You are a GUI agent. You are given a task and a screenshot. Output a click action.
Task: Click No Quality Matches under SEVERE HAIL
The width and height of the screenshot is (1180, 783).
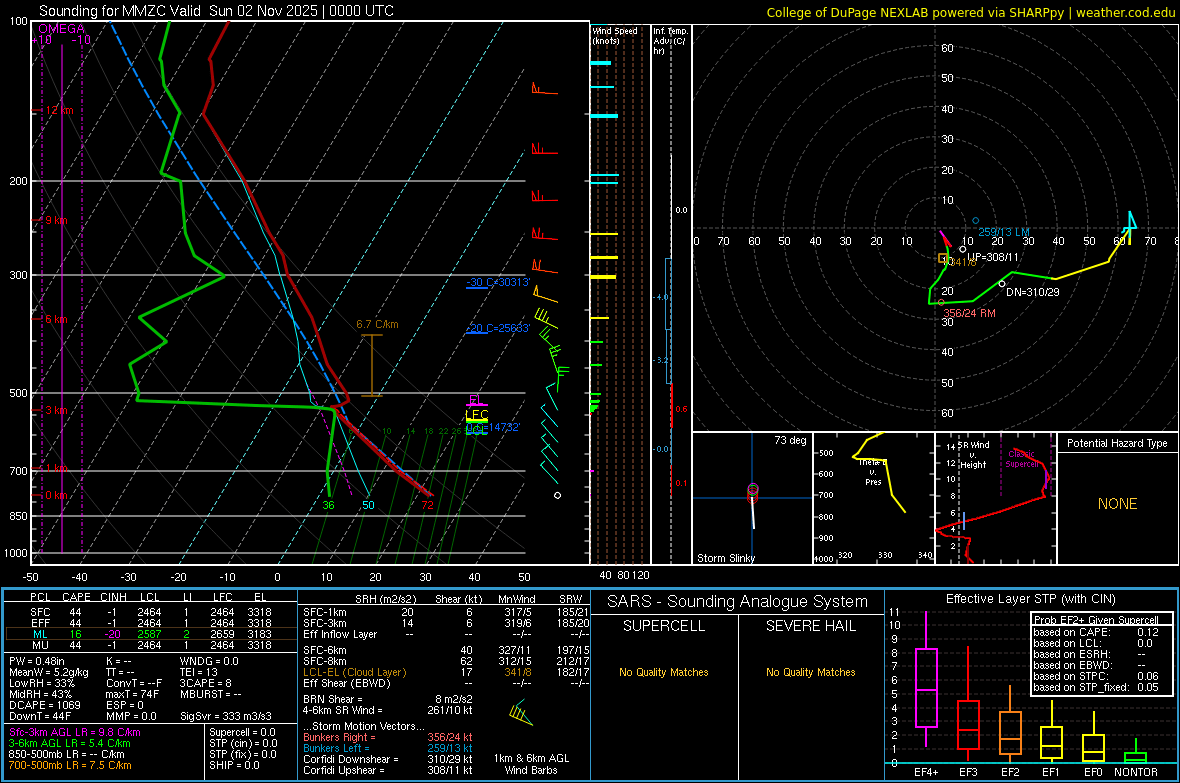coord(810,672)
